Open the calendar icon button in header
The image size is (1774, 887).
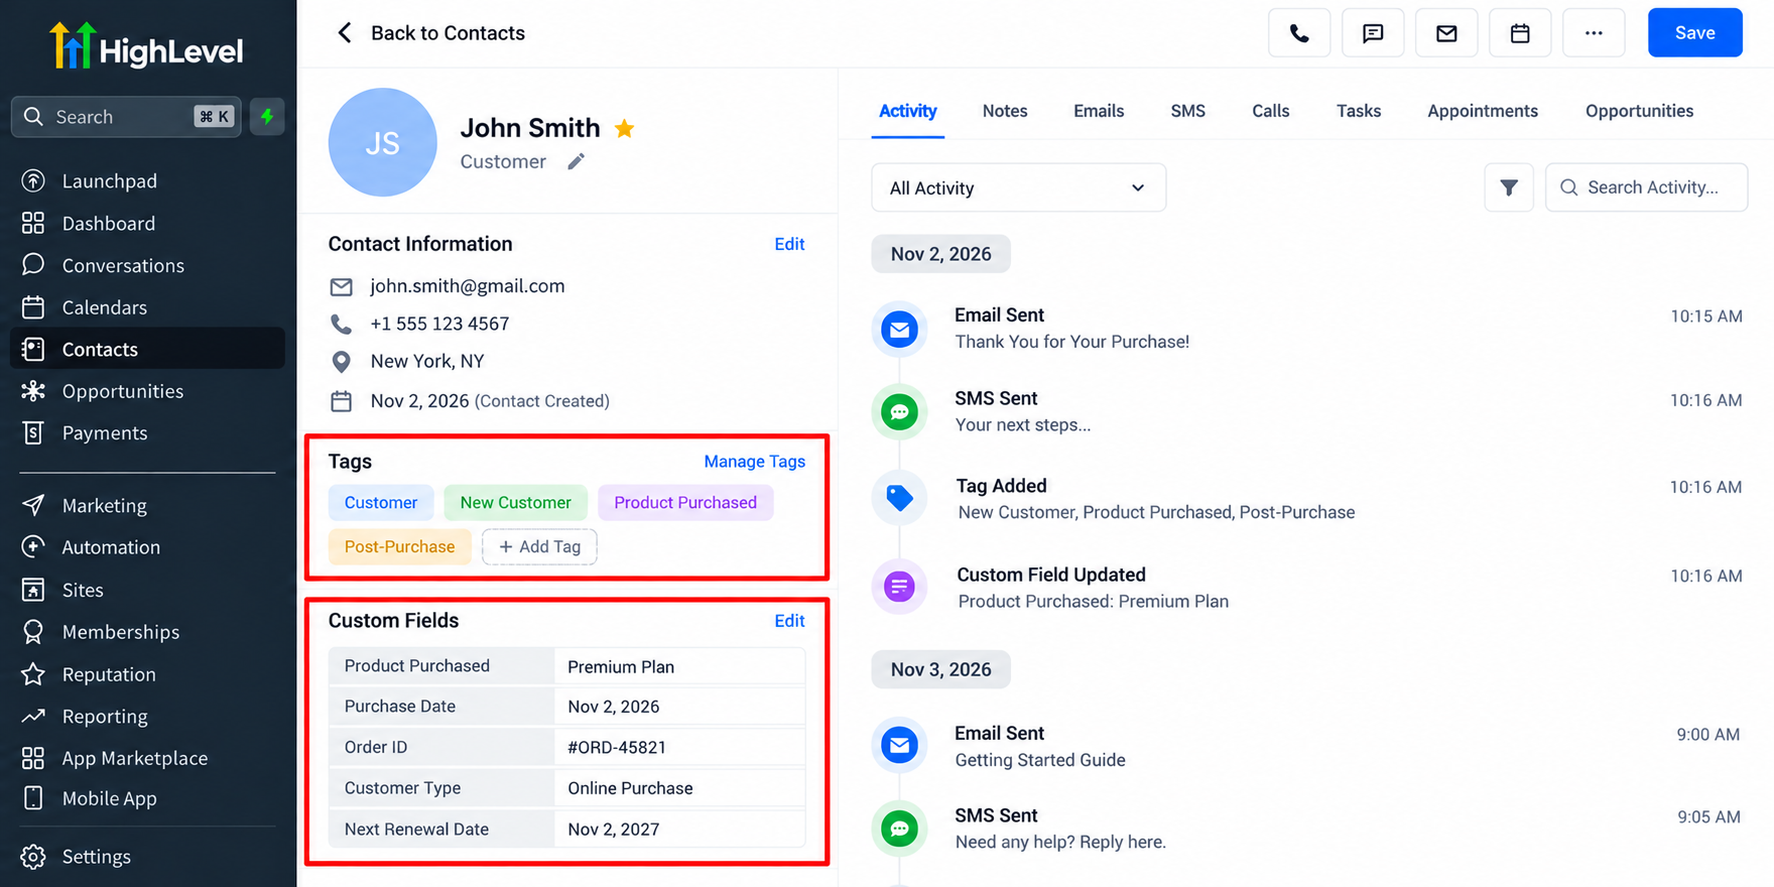[x=1520, y=33]
